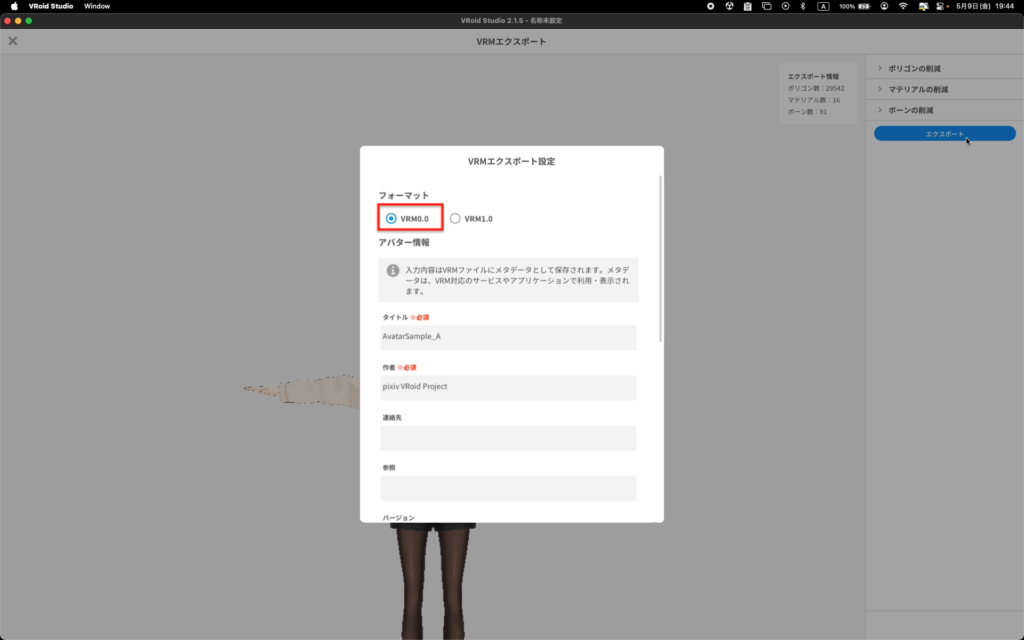Image resolution: width=1024 pixels, height=640 pixels.
Task: Click the play circle menu bar icon
Action: click(786, 6)
